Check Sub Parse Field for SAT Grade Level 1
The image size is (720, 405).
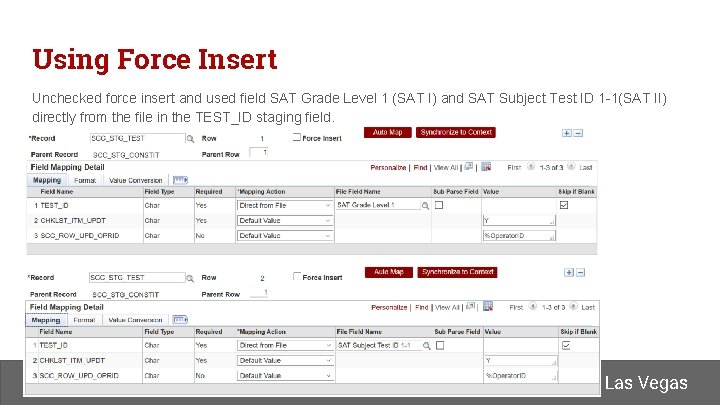pyautogui.click(x=439, y=205)
